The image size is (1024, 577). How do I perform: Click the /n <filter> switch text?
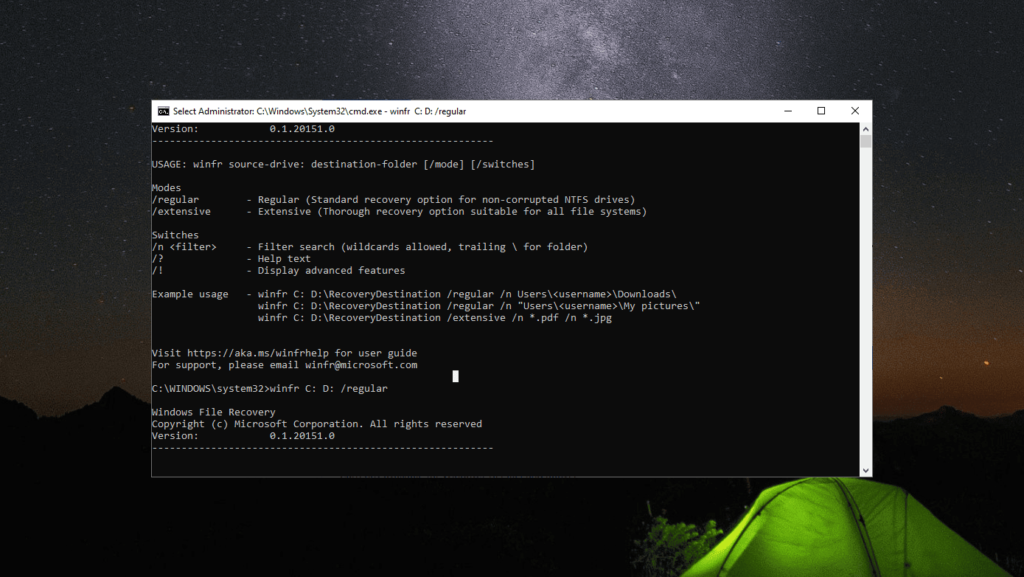click(x=185, y=247)
